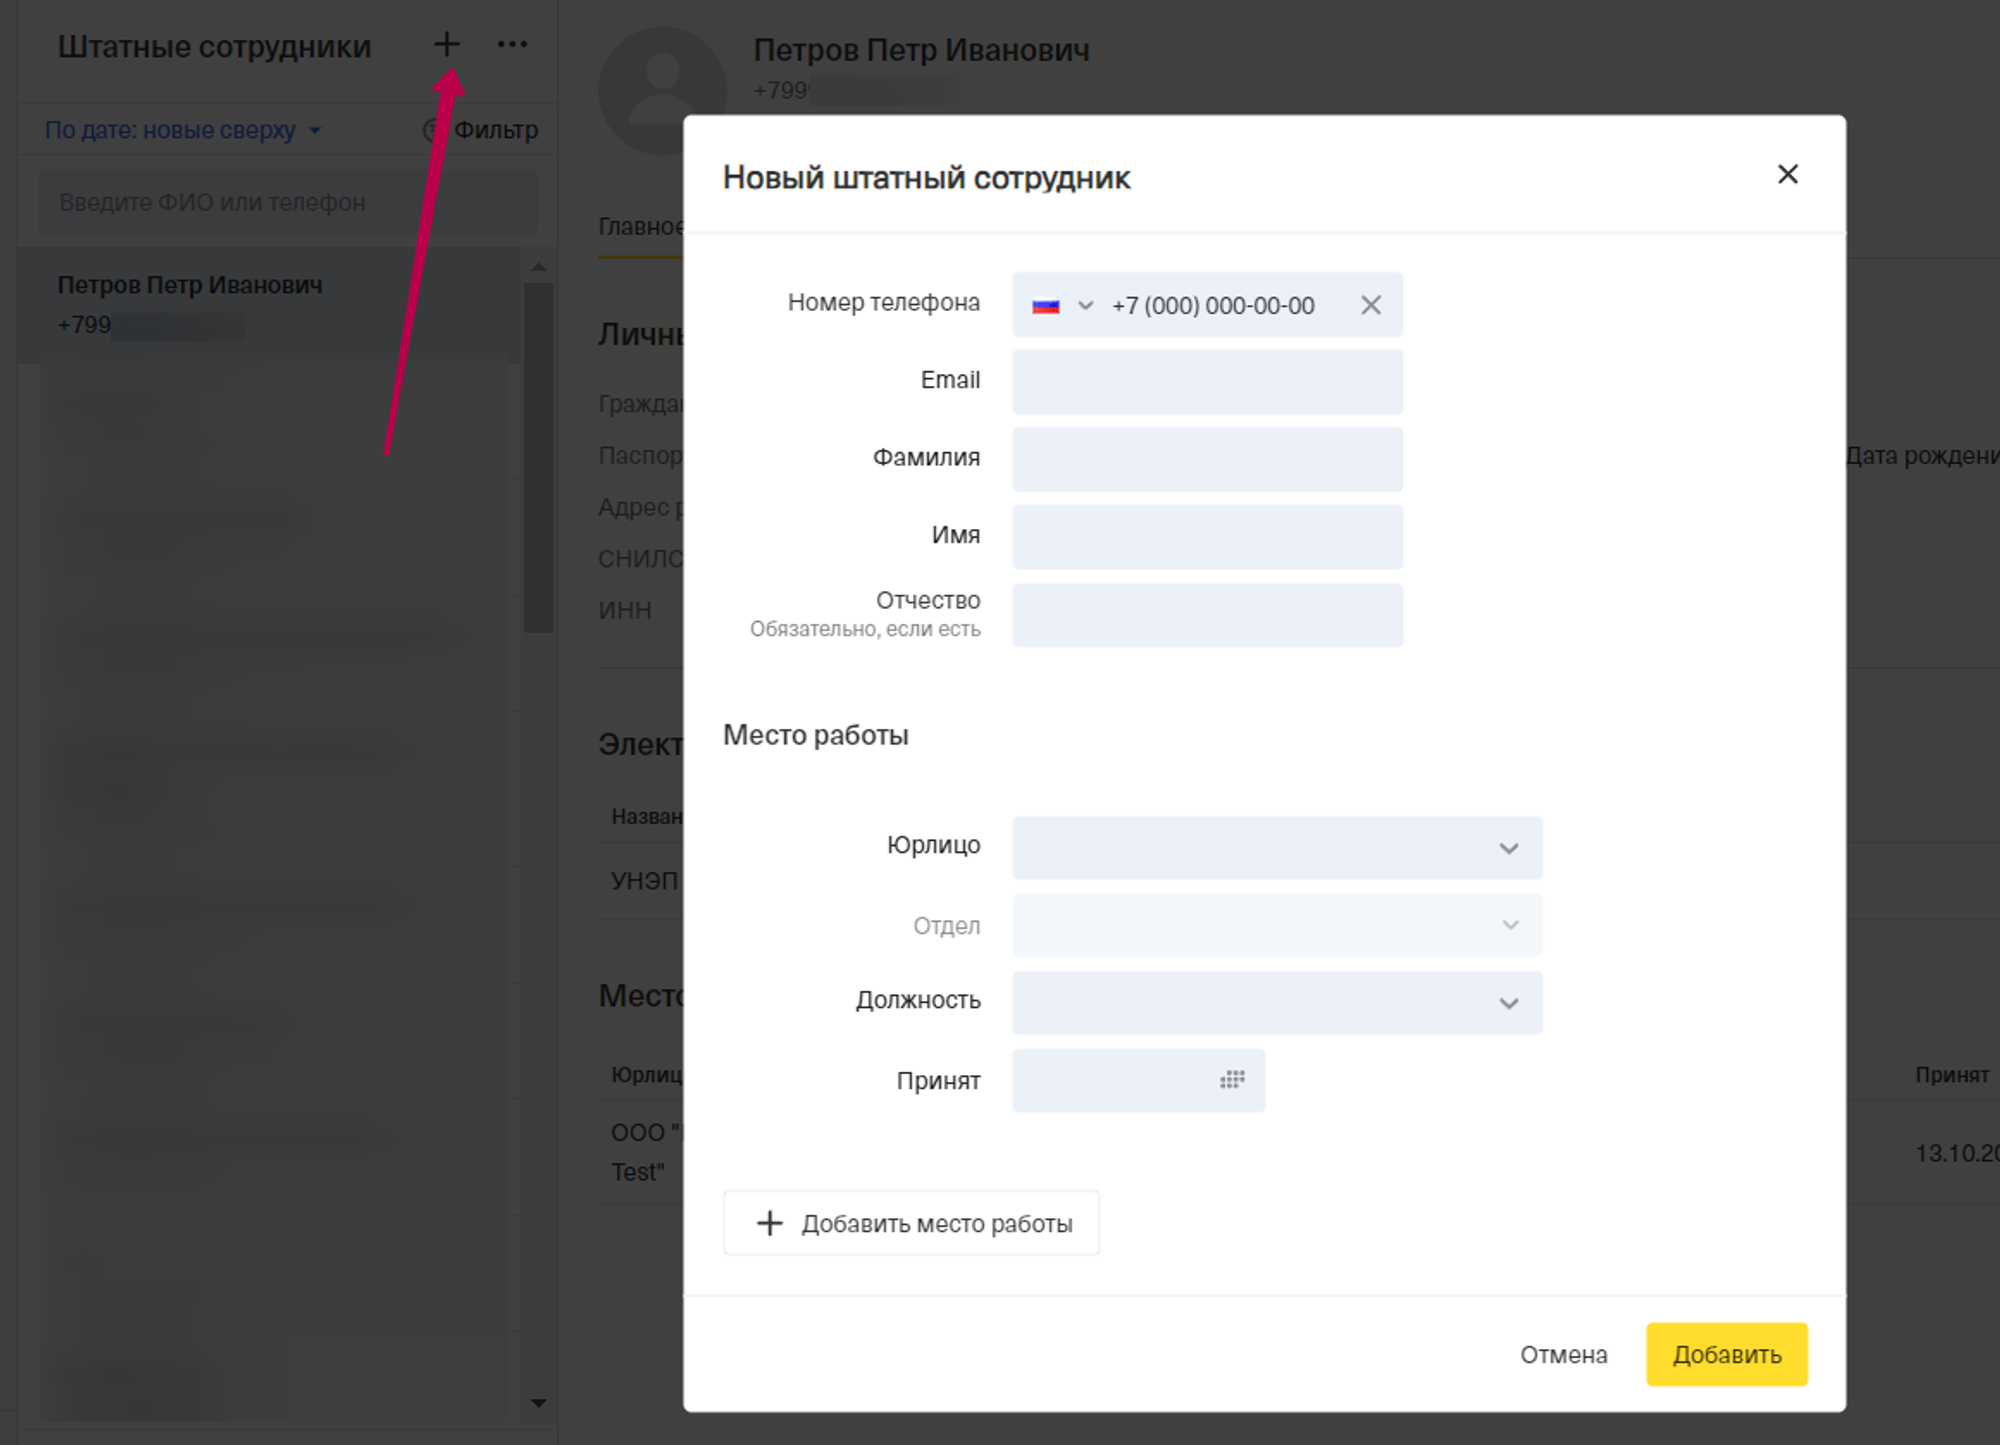This screenshot has width=2000, height=1445.
Task: Open the three-dots menu beside Штатные сотрудники
Action: (x=512, y=44)
